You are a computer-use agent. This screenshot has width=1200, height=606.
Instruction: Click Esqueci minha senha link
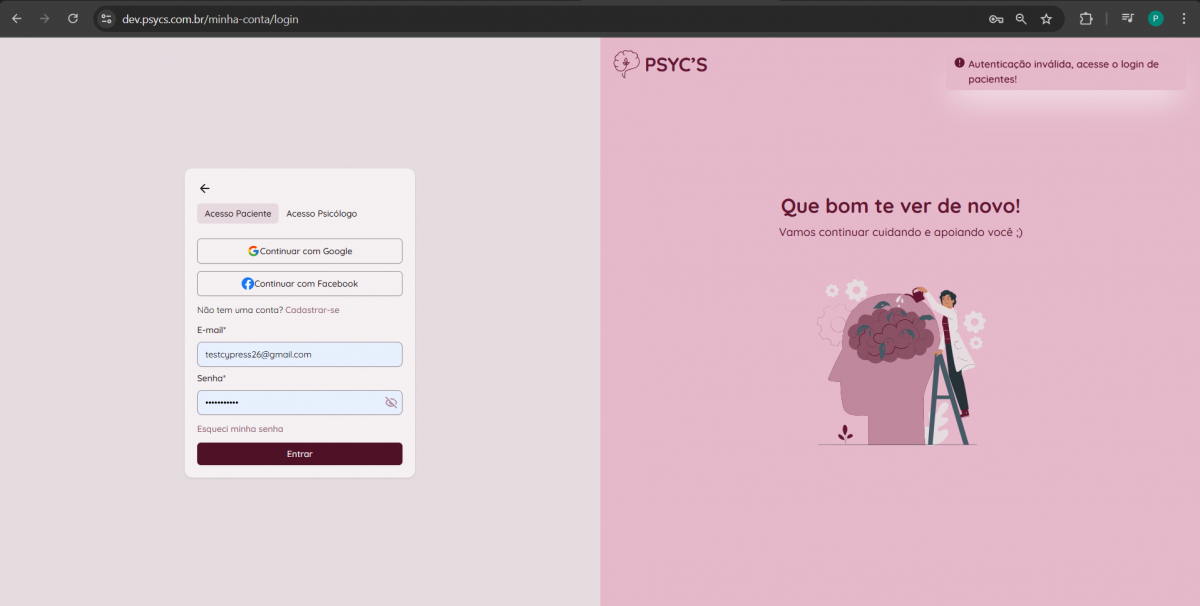240,429
